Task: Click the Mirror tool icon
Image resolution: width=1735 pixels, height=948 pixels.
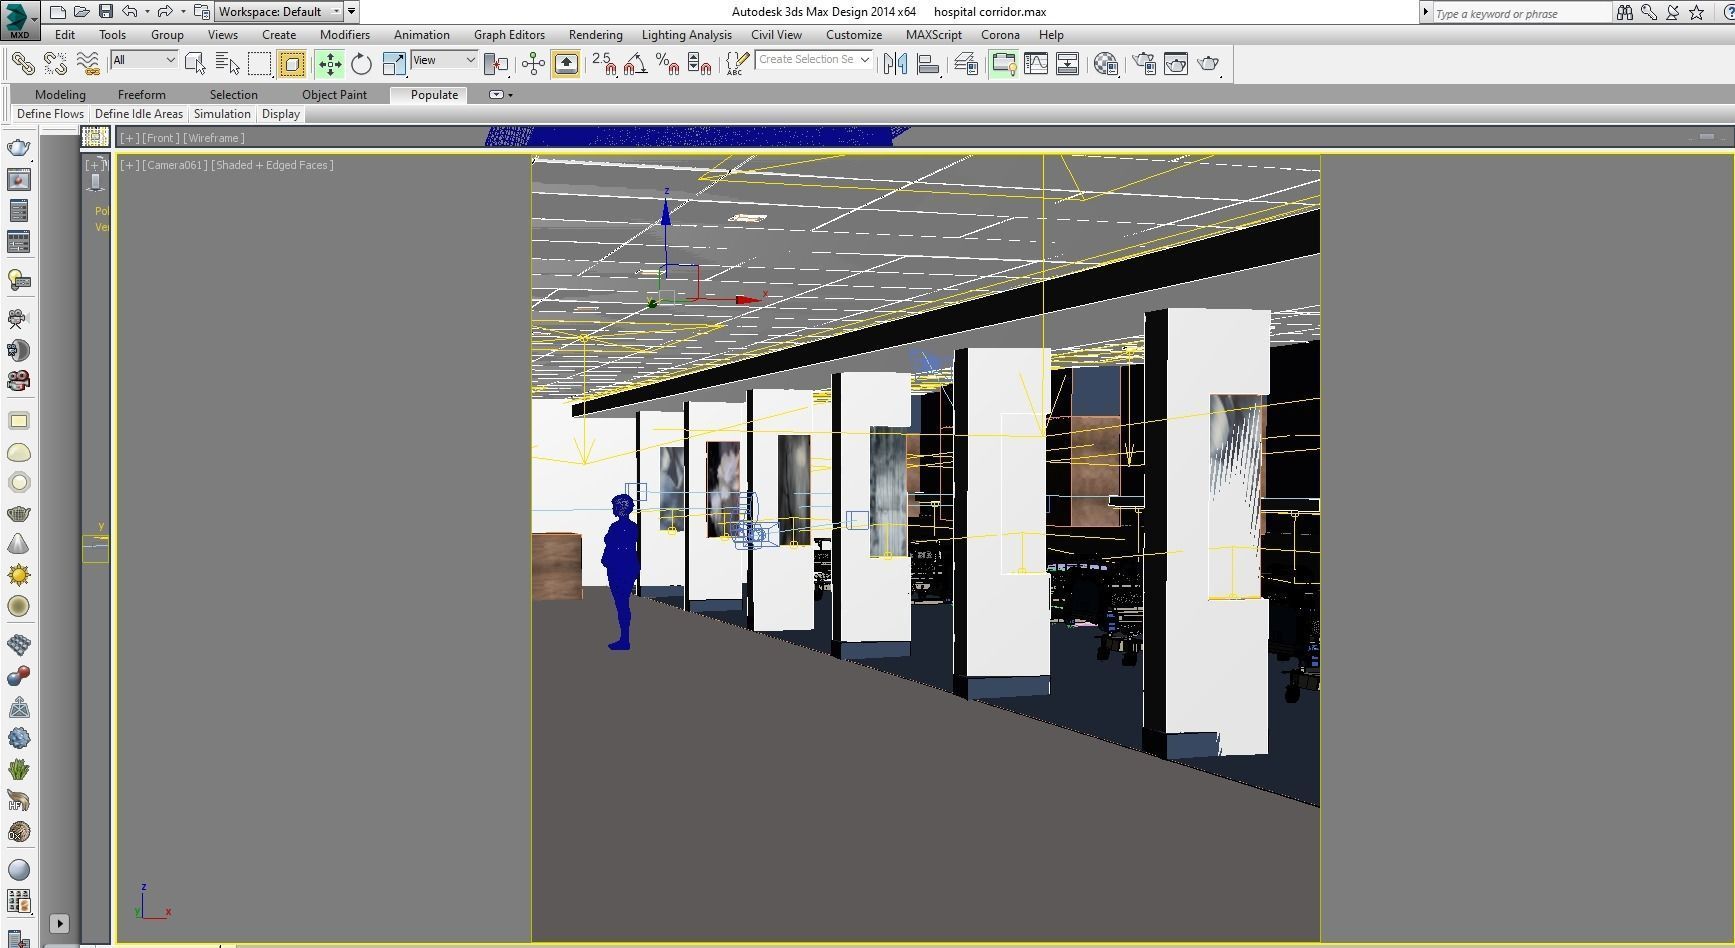Action: coord(896,64)
